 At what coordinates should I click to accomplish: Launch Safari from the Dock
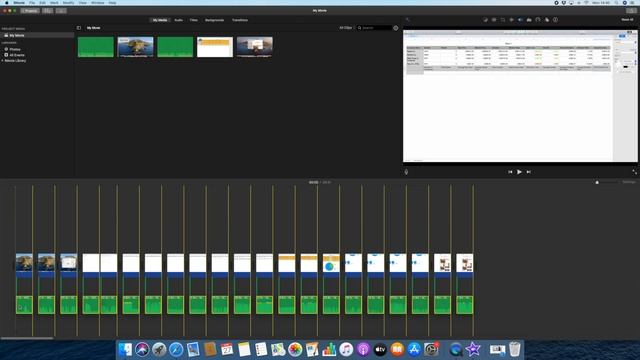tap(176, 349)
